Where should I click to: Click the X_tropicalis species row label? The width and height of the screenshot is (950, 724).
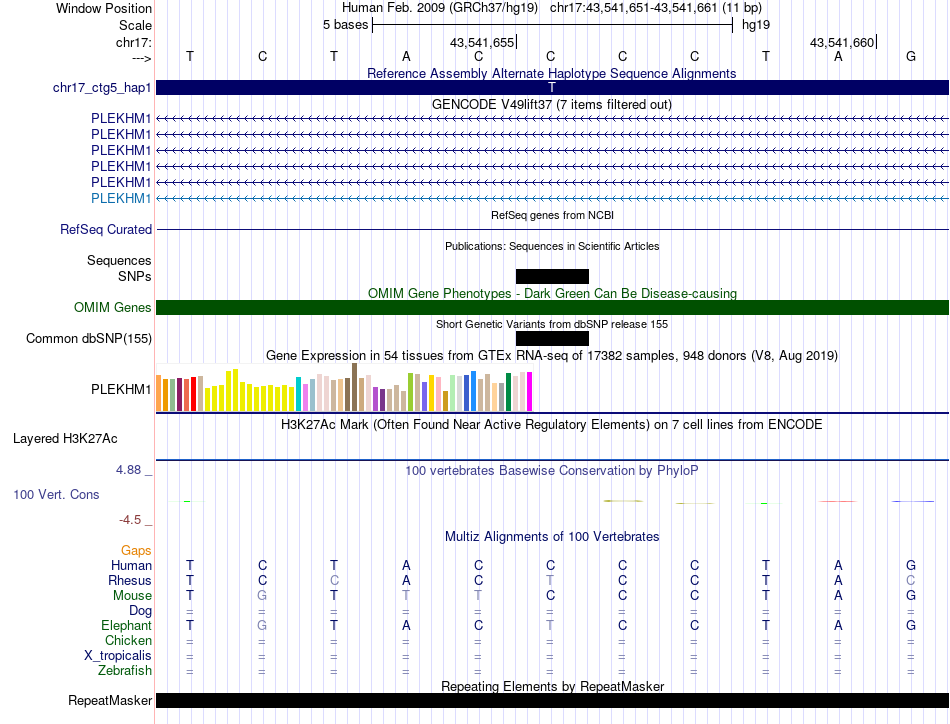(x=118, y=656)
